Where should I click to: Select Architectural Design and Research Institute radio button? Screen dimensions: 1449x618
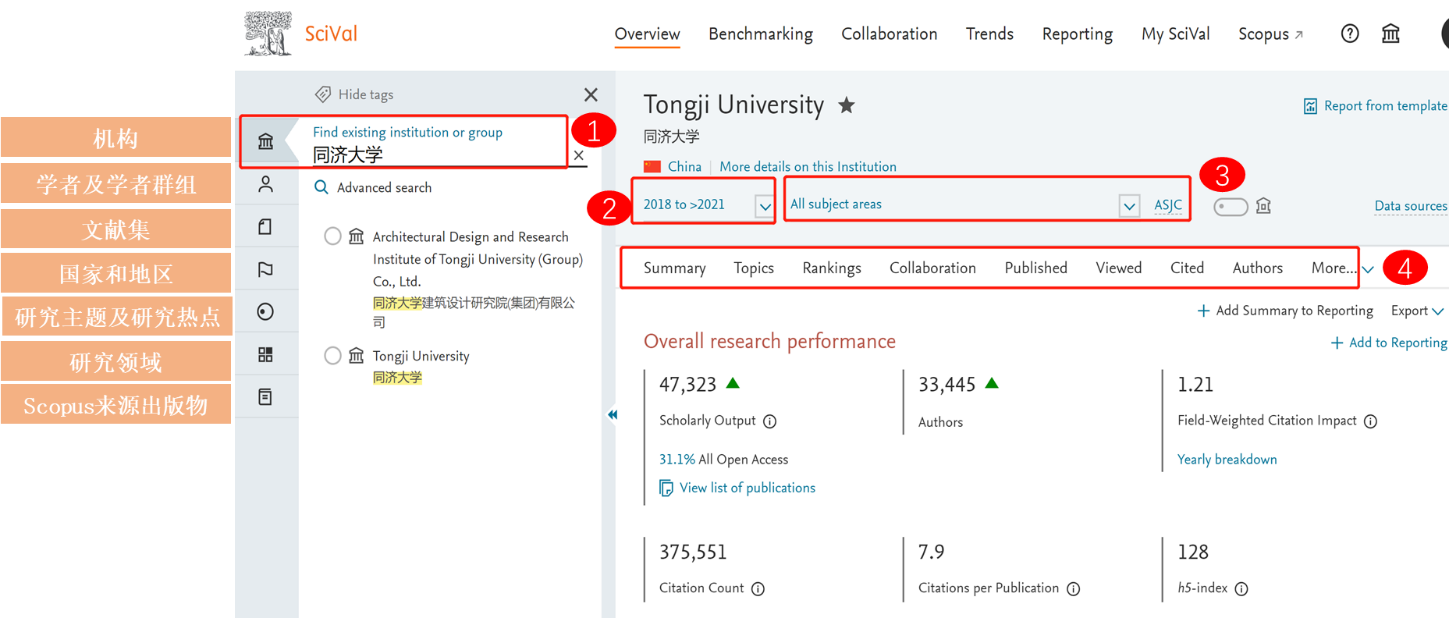pyautogui.click(x=333, y=237)
